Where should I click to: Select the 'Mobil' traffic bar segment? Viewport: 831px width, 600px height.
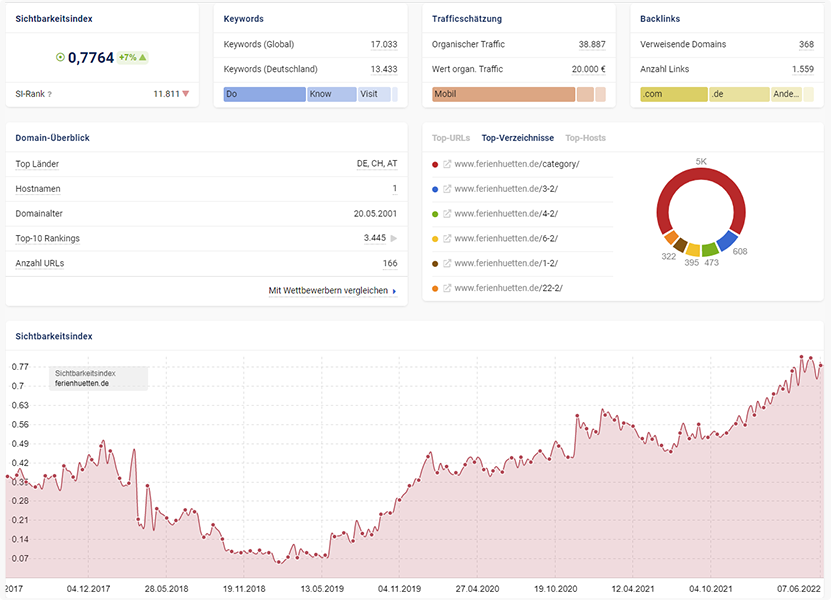pos(503,94)
